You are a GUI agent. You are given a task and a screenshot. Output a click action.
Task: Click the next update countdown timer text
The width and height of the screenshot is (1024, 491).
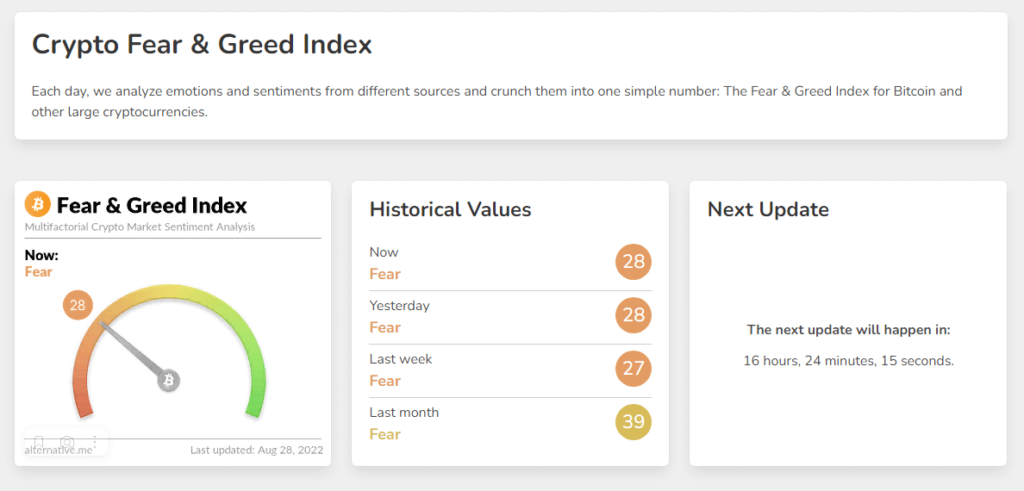click(x=848, y=361)
